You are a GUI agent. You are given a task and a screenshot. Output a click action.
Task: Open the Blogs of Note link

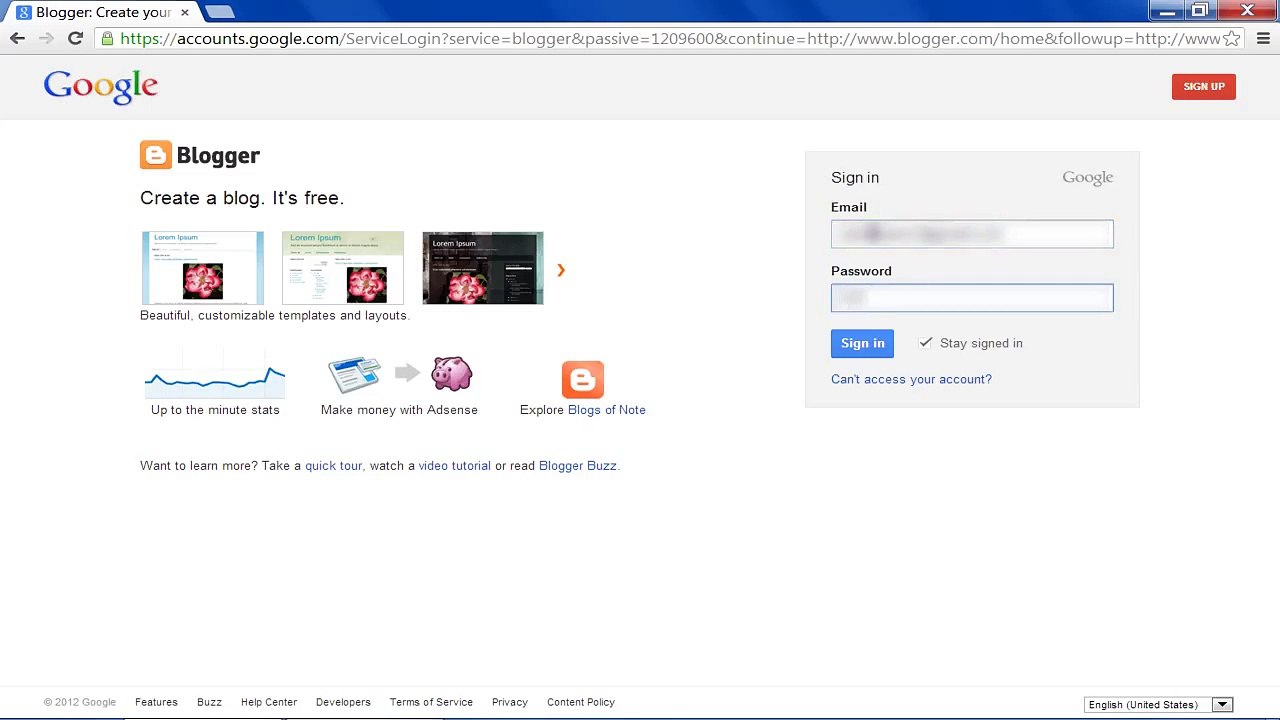point(607,410)
